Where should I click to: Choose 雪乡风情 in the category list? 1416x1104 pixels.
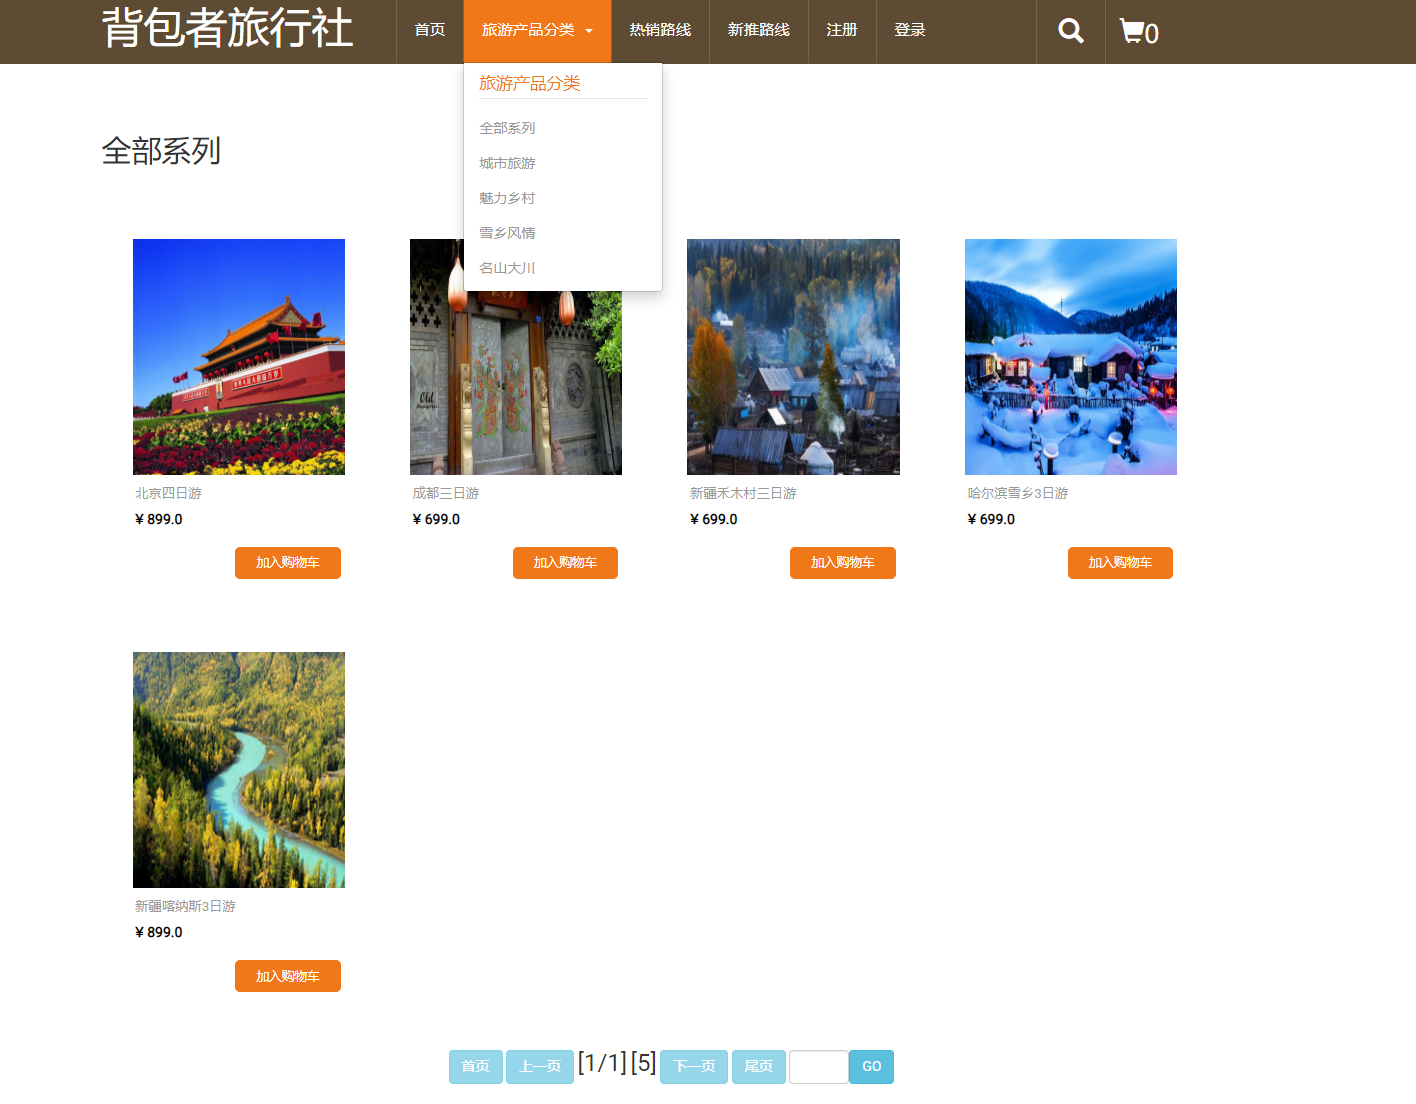point(506,232)
